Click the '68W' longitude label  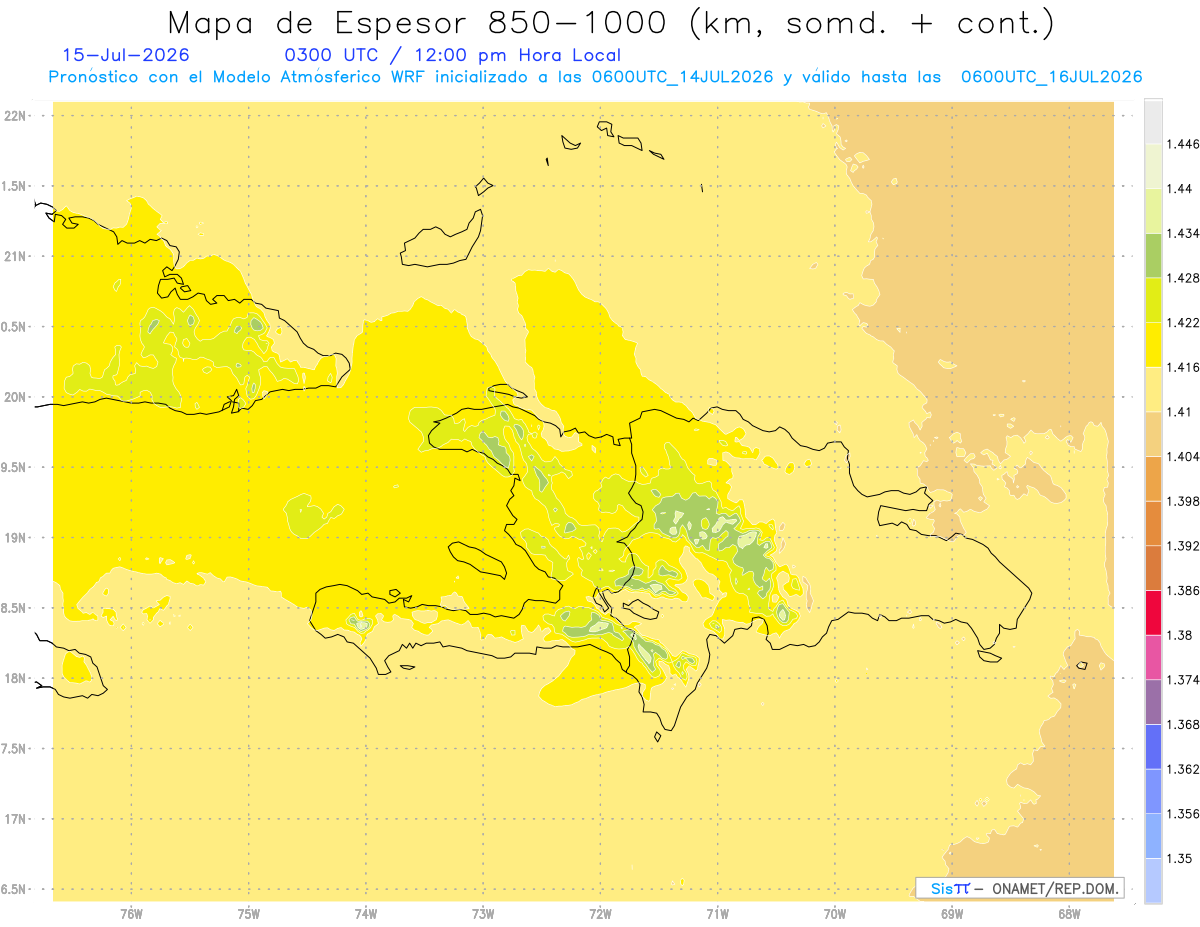tap(1069, 913)
